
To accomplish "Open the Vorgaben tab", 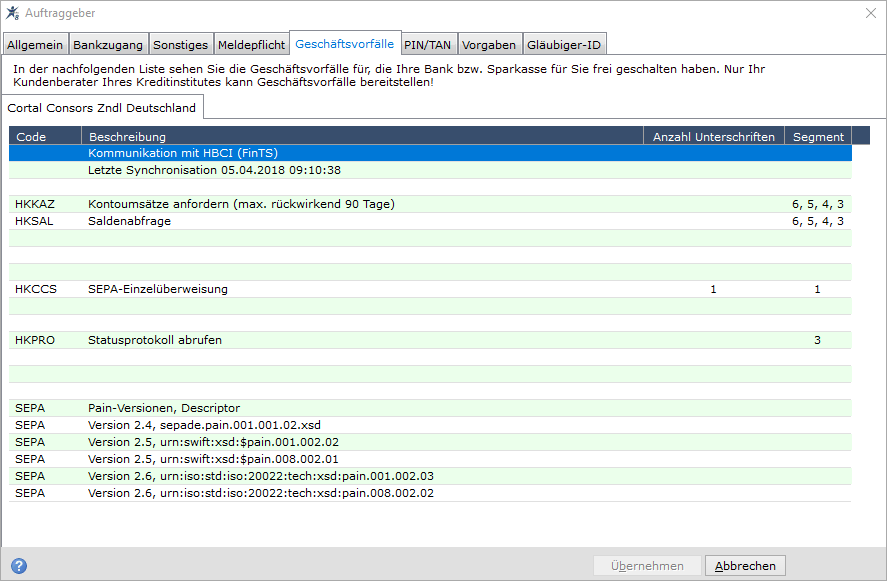I will click(x=489, y=45).
